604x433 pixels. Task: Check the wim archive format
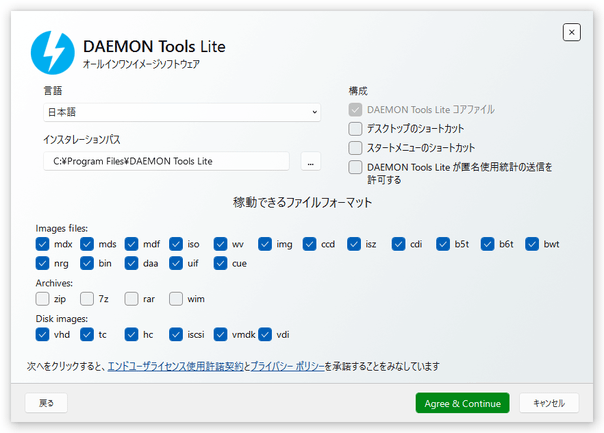176,299
